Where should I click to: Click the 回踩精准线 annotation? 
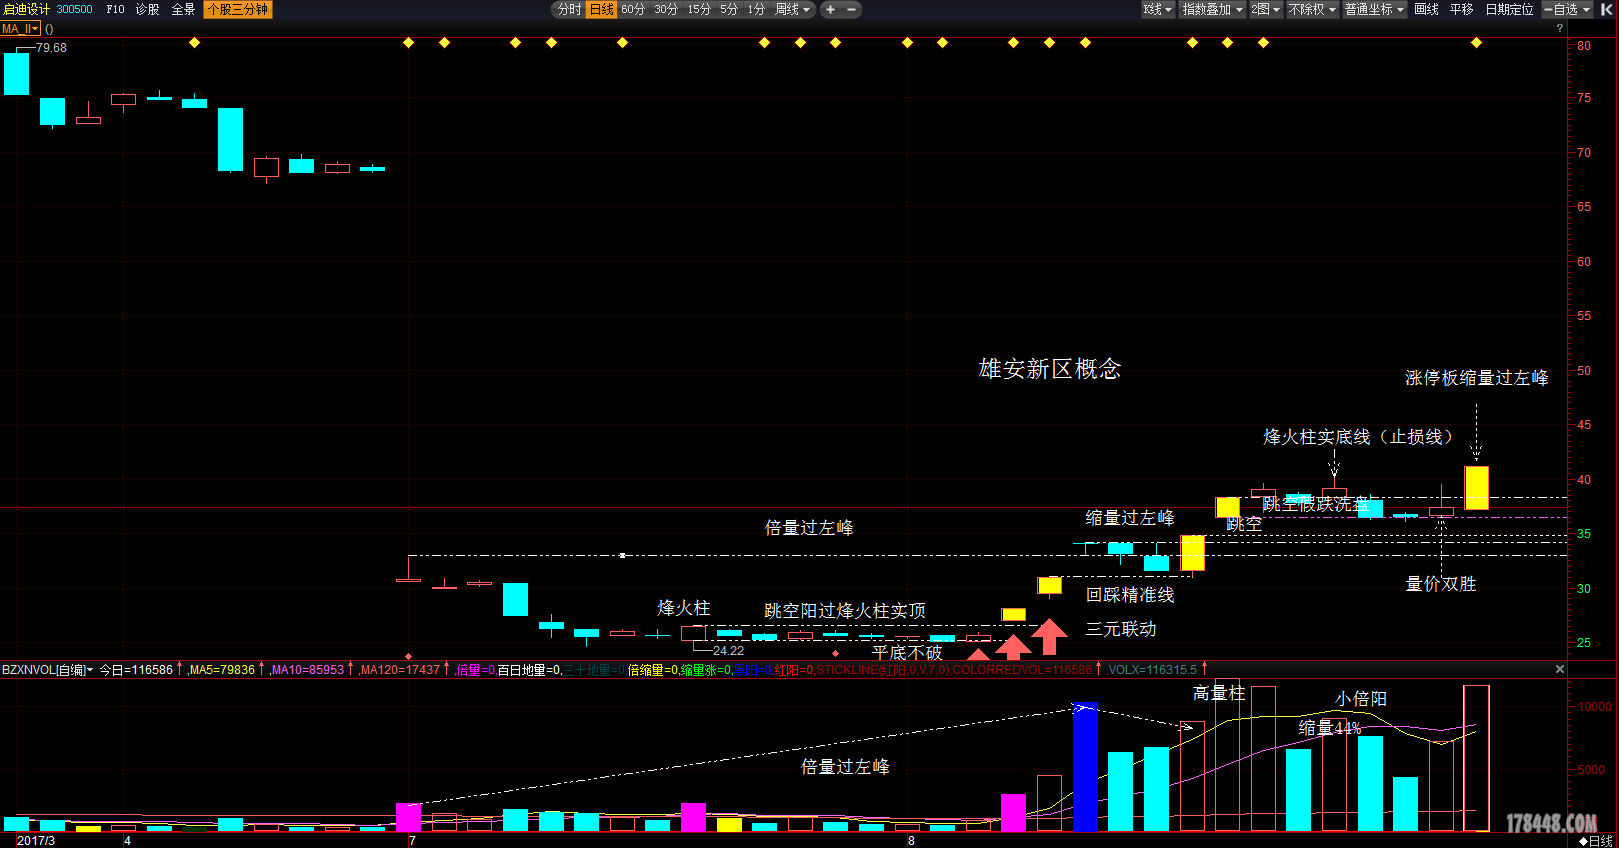click(x=1130, y=595)
